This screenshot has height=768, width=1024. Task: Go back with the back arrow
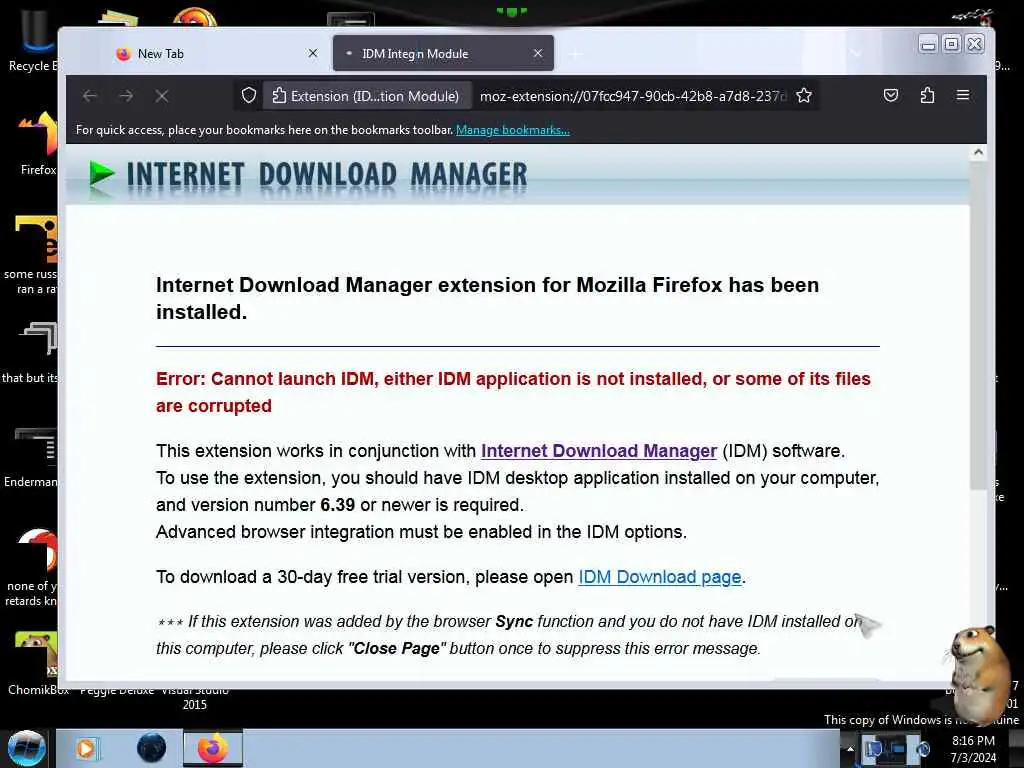tap(90, 96)
